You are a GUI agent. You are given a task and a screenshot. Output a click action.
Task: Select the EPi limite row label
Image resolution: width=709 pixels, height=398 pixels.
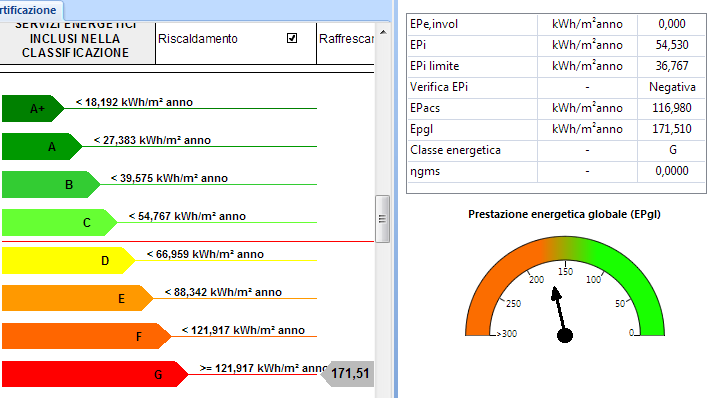tap(435, 66)
